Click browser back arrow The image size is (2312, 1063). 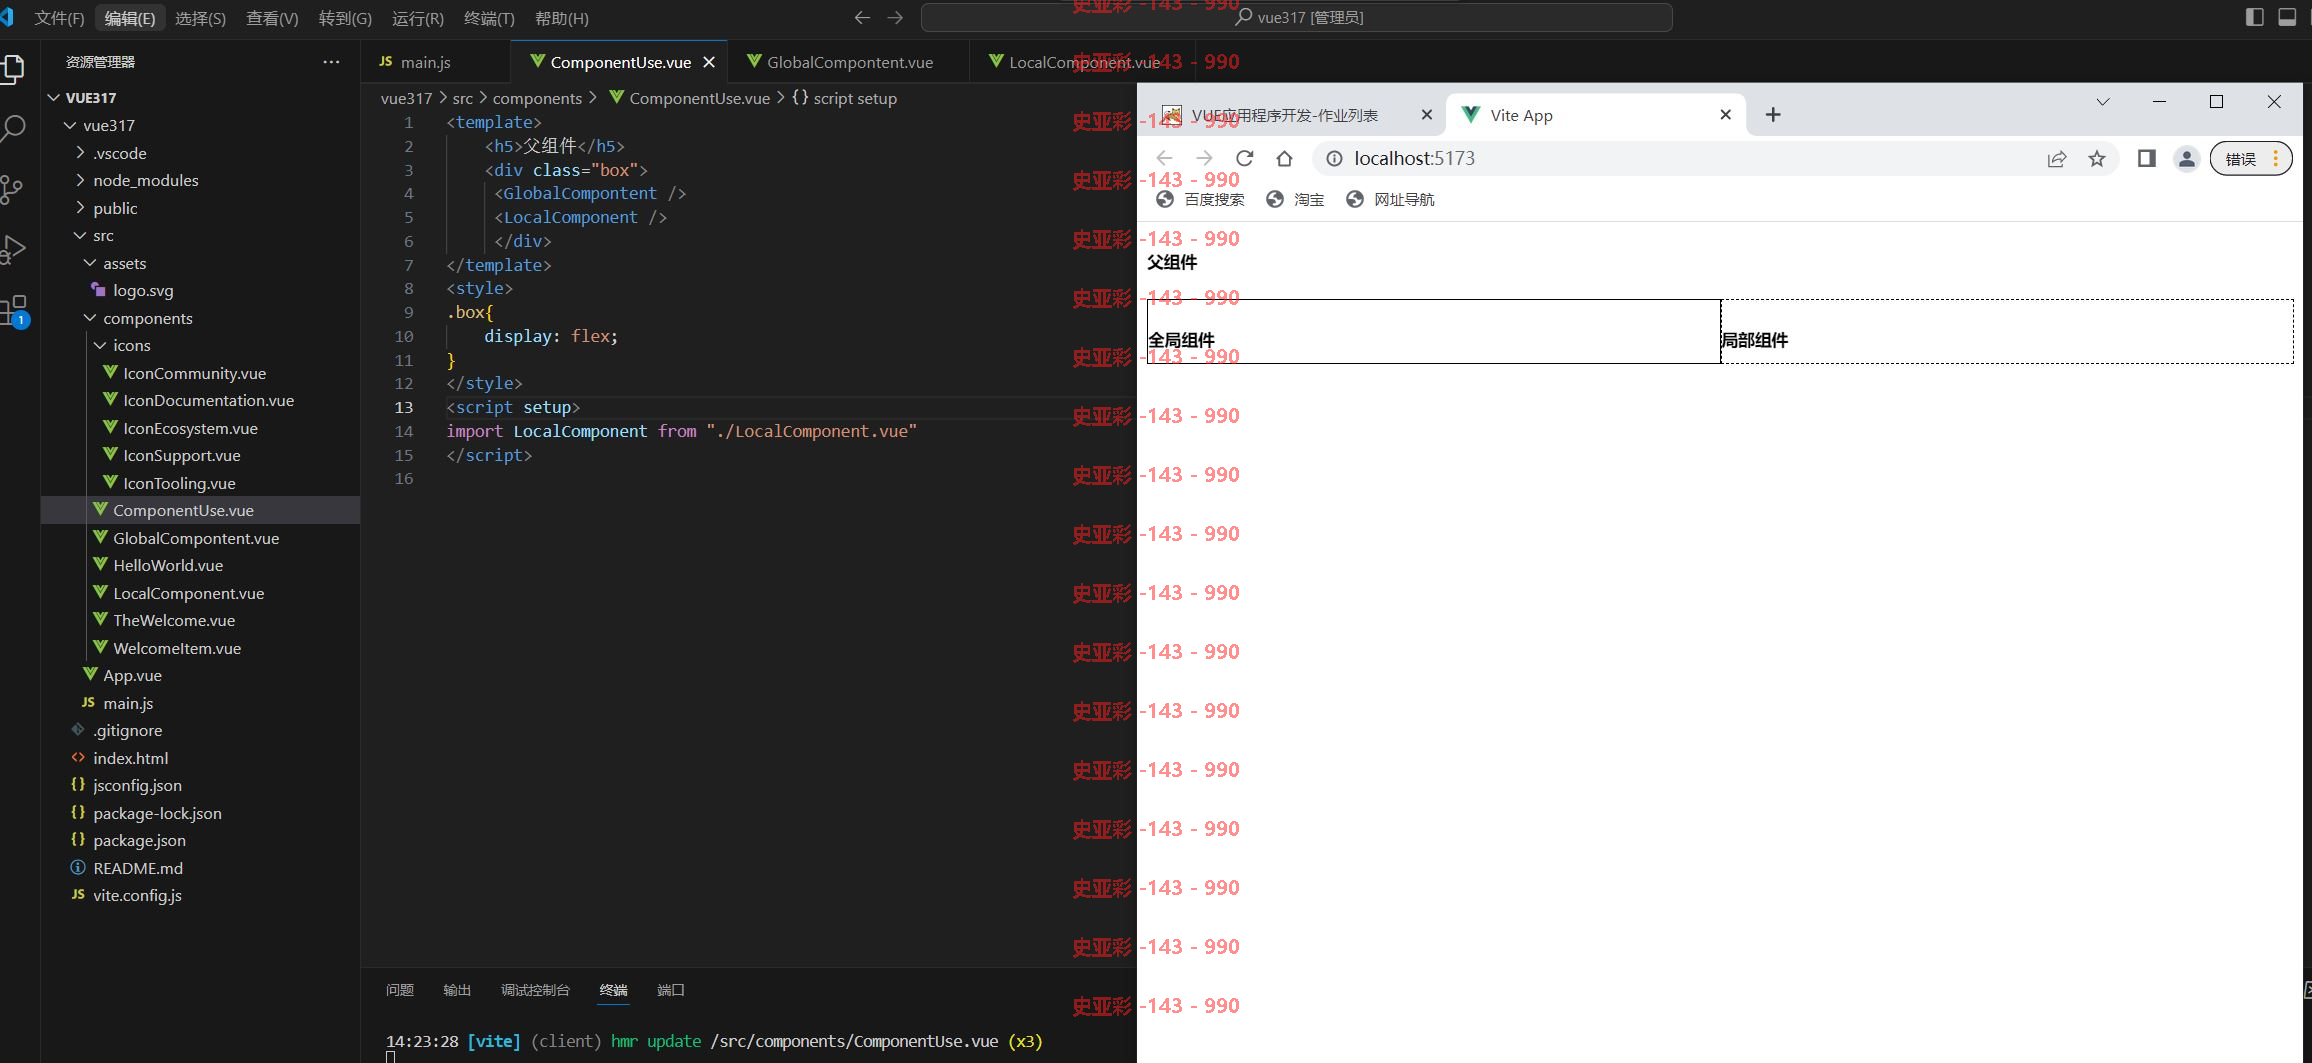1164,158
